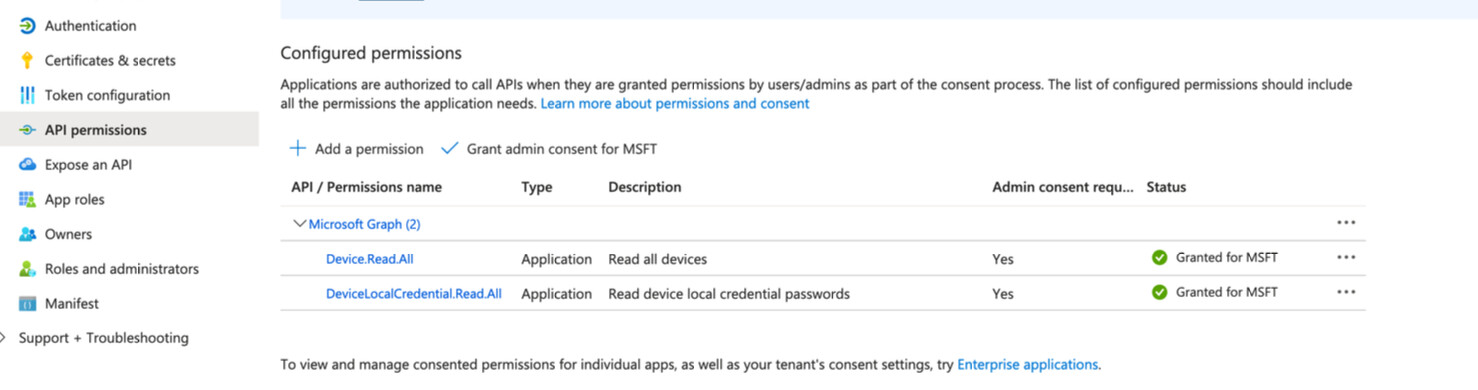Click the Authentication icon in sidebar

point(27,26)
